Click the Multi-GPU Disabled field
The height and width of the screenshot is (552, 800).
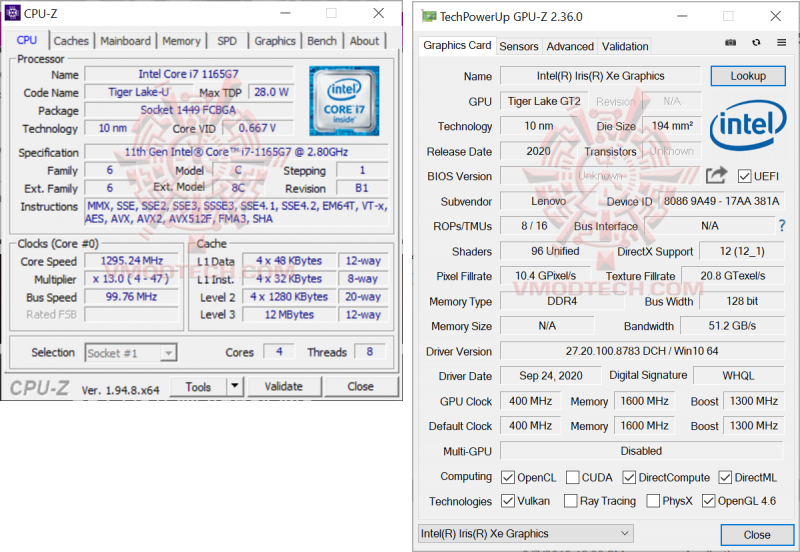[641, 451]
